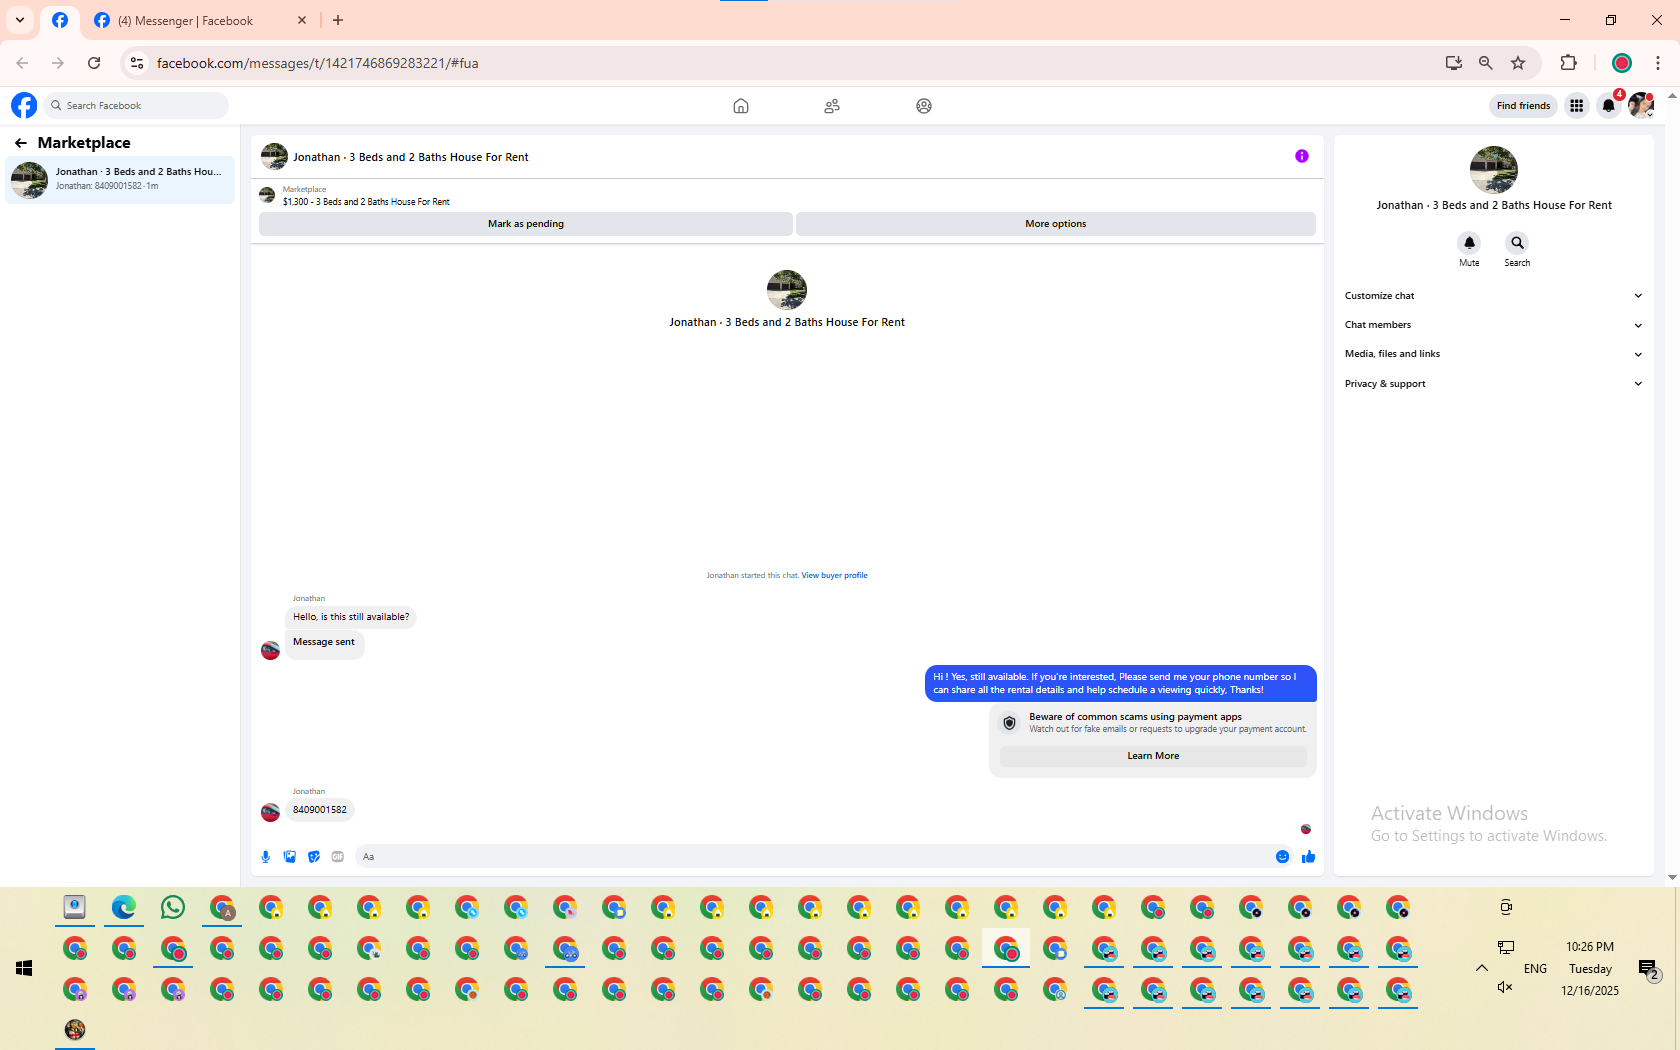Open the $1,300 listing link
The image size is (1680, 1050).
pos(366,202)
